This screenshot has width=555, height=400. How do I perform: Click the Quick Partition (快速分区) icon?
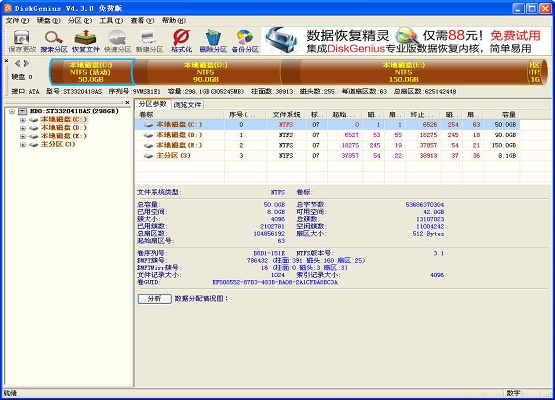pyautogui.click(x=118, y=41)
